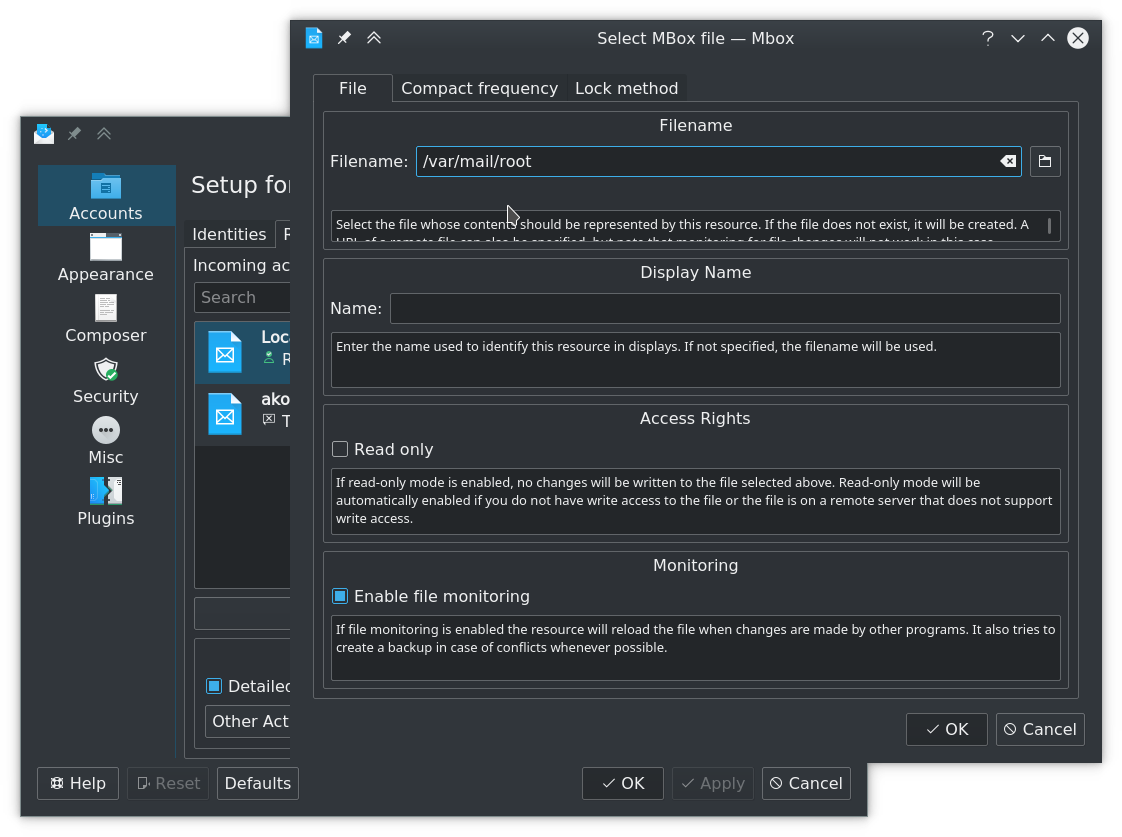Cancel the Select MBox file dialog
The width and height of the screenshot is (1122, 837).
(x=1040, y=729)
